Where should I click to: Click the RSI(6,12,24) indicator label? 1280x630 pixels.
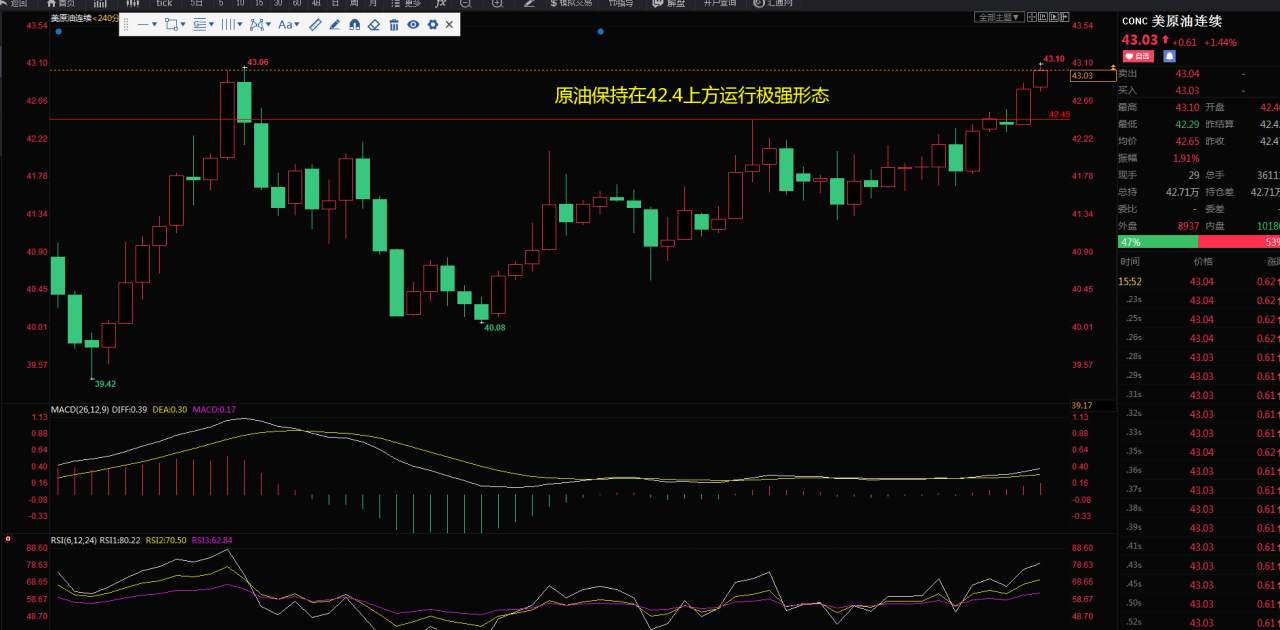point(74,540)
